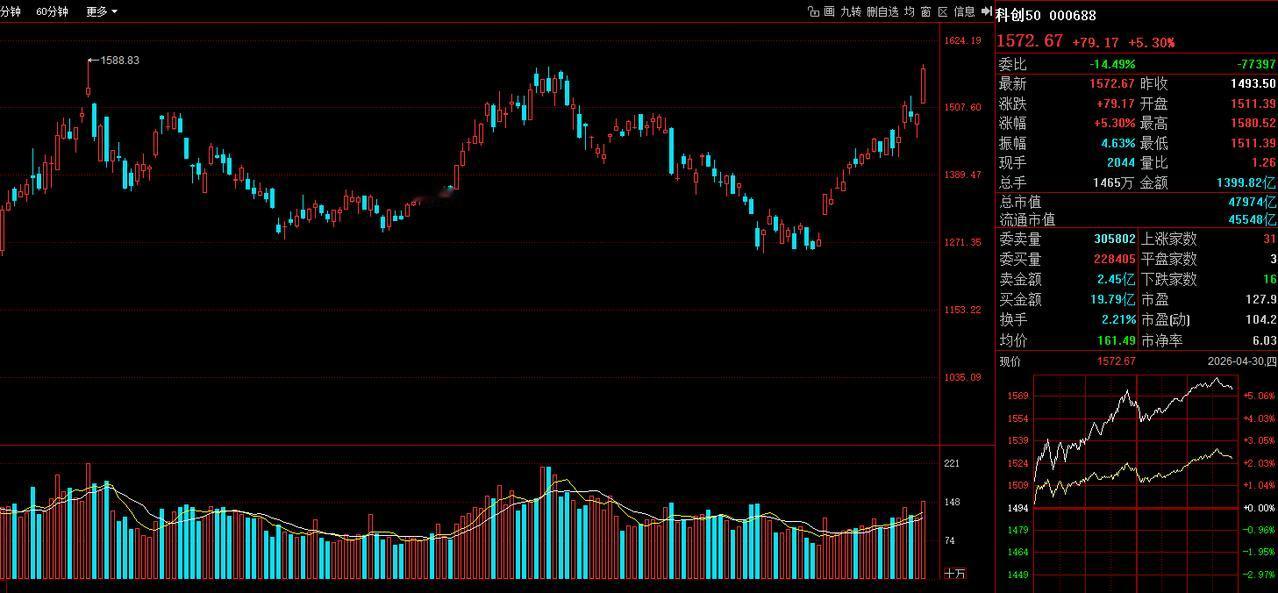The height and width of the screenshot is (593, 1278).
Task: Click the 换手 value 2.21%
Action: pyautogui.click(x=1118, y=320)
